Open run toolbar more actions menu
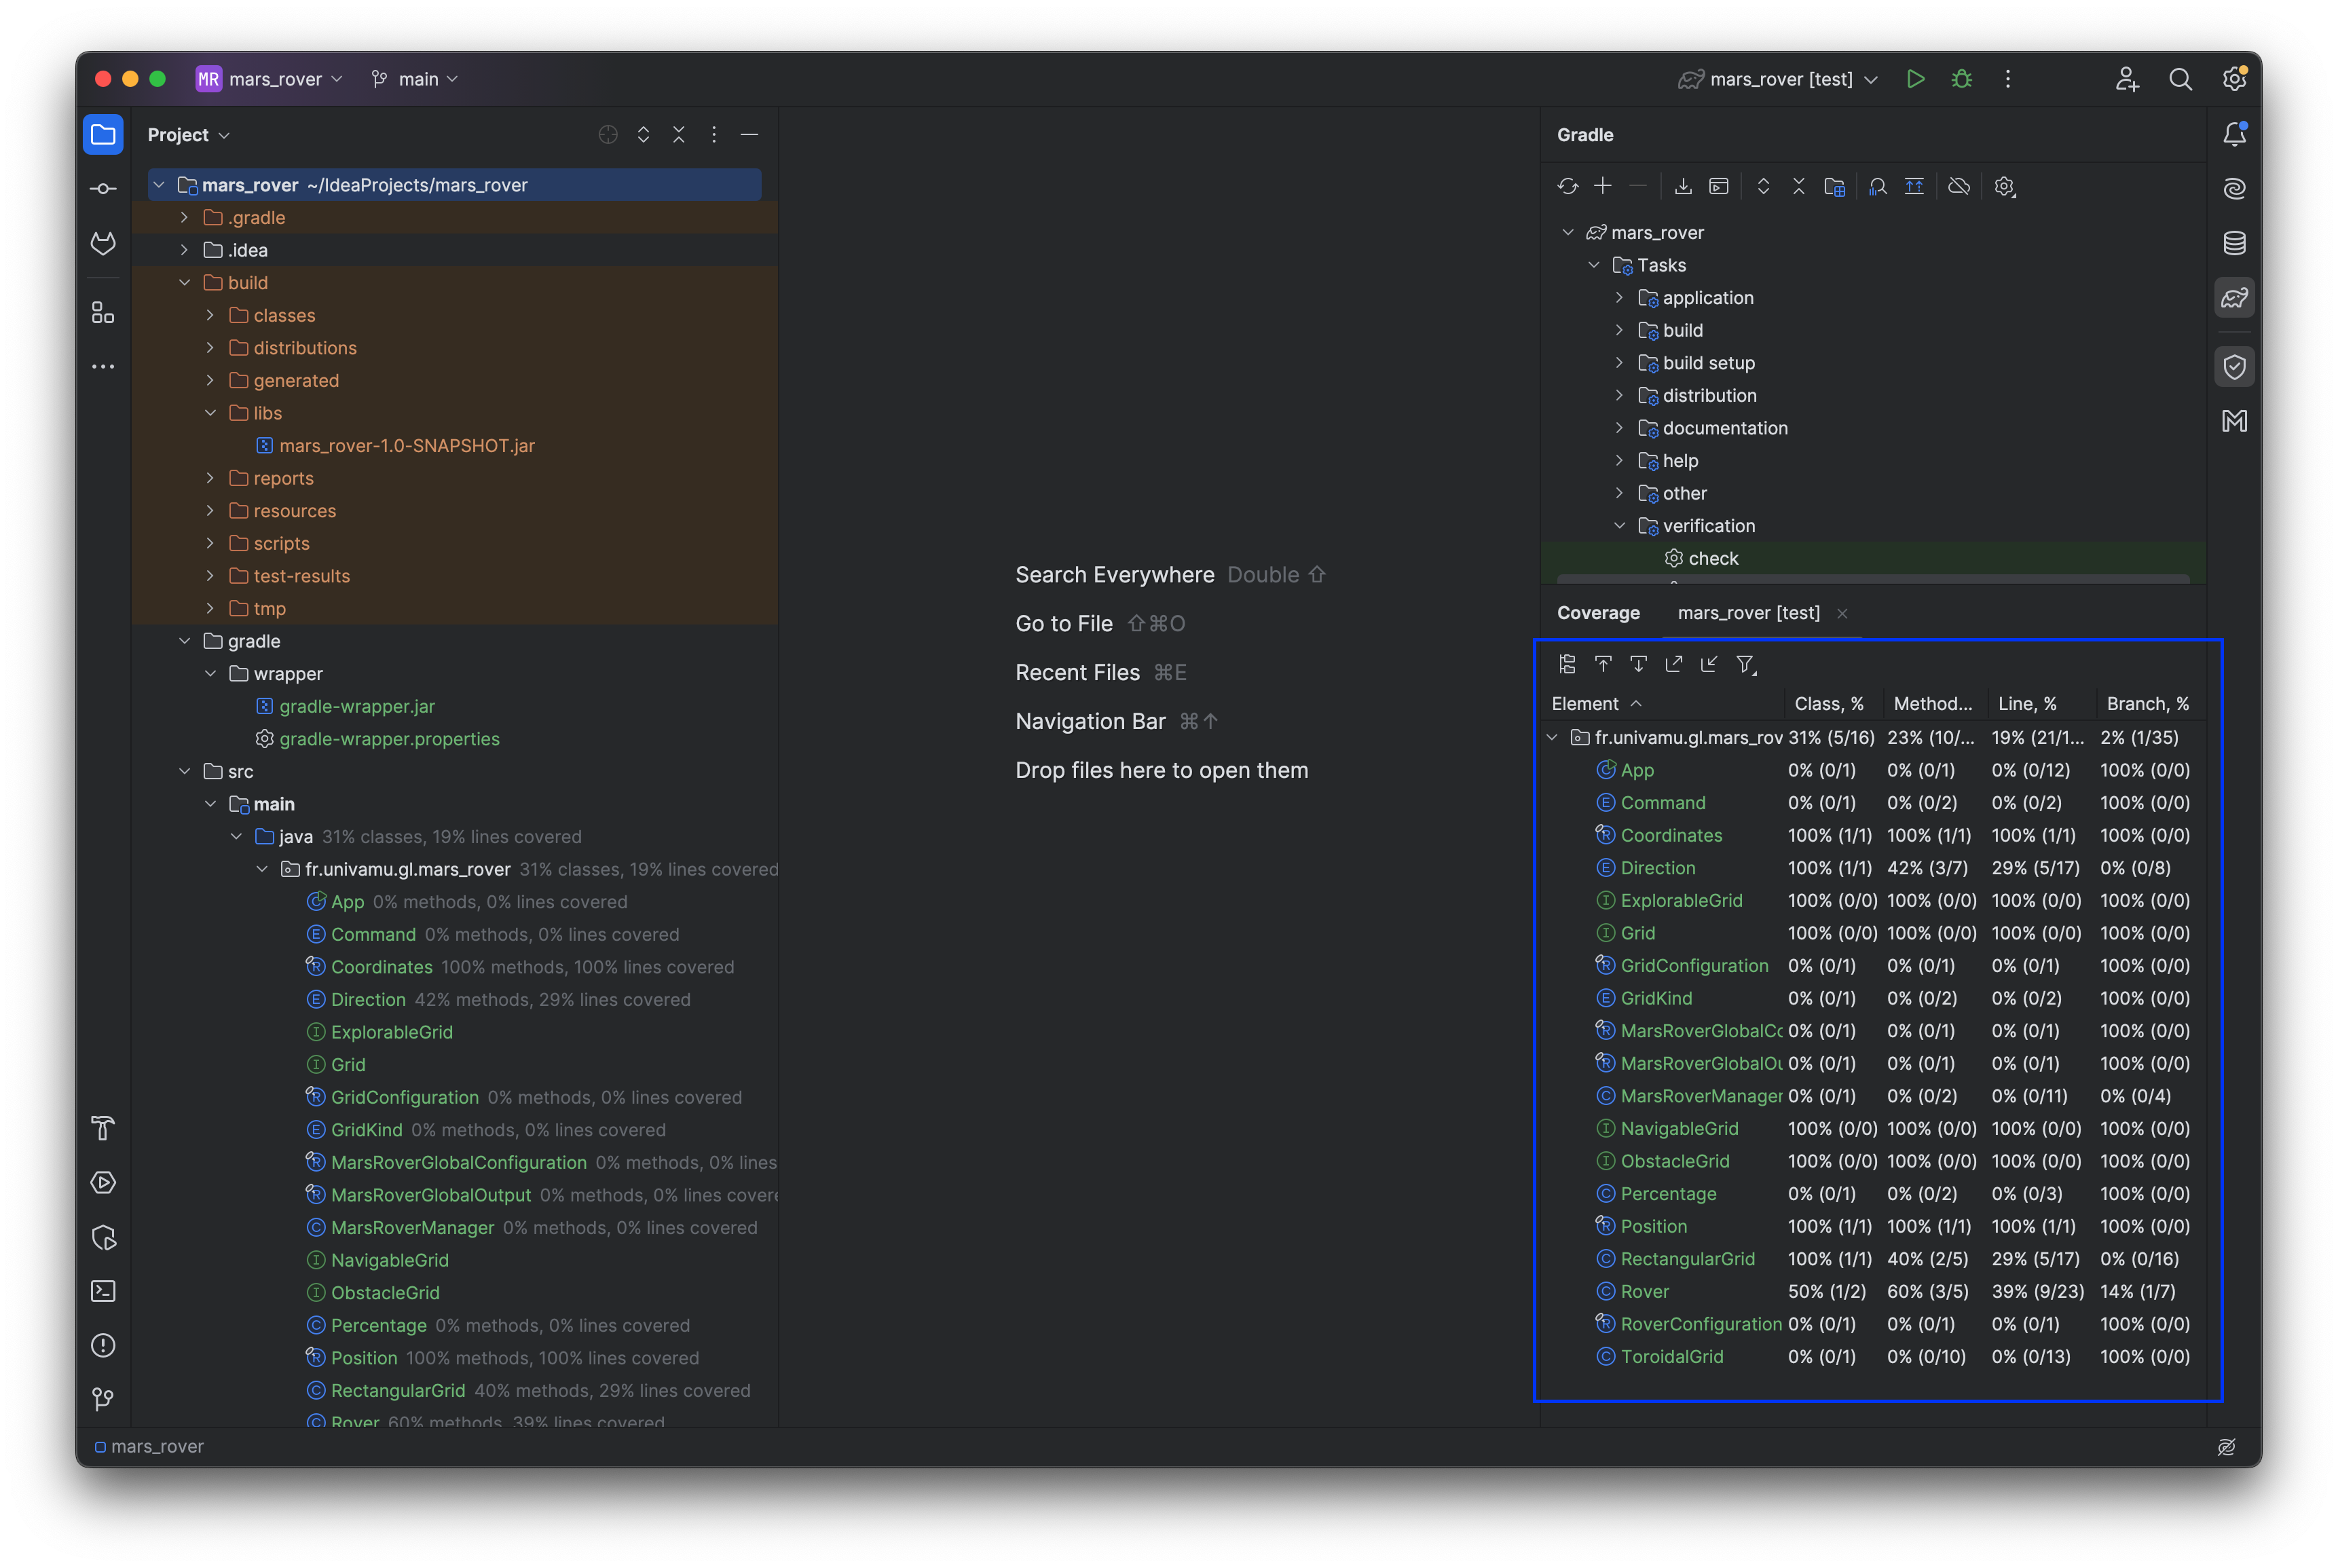The image size is (2338, 1568). coord(2007,79)
